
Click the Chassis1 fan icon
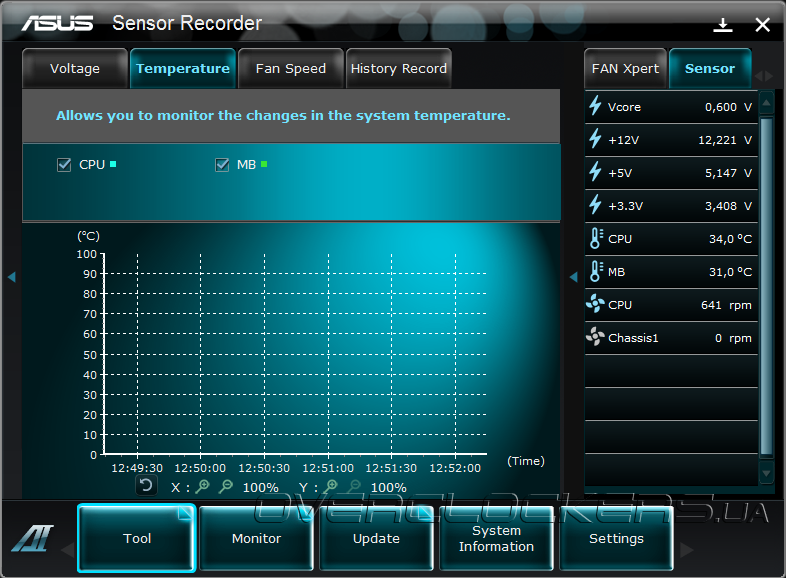(595, 337)
